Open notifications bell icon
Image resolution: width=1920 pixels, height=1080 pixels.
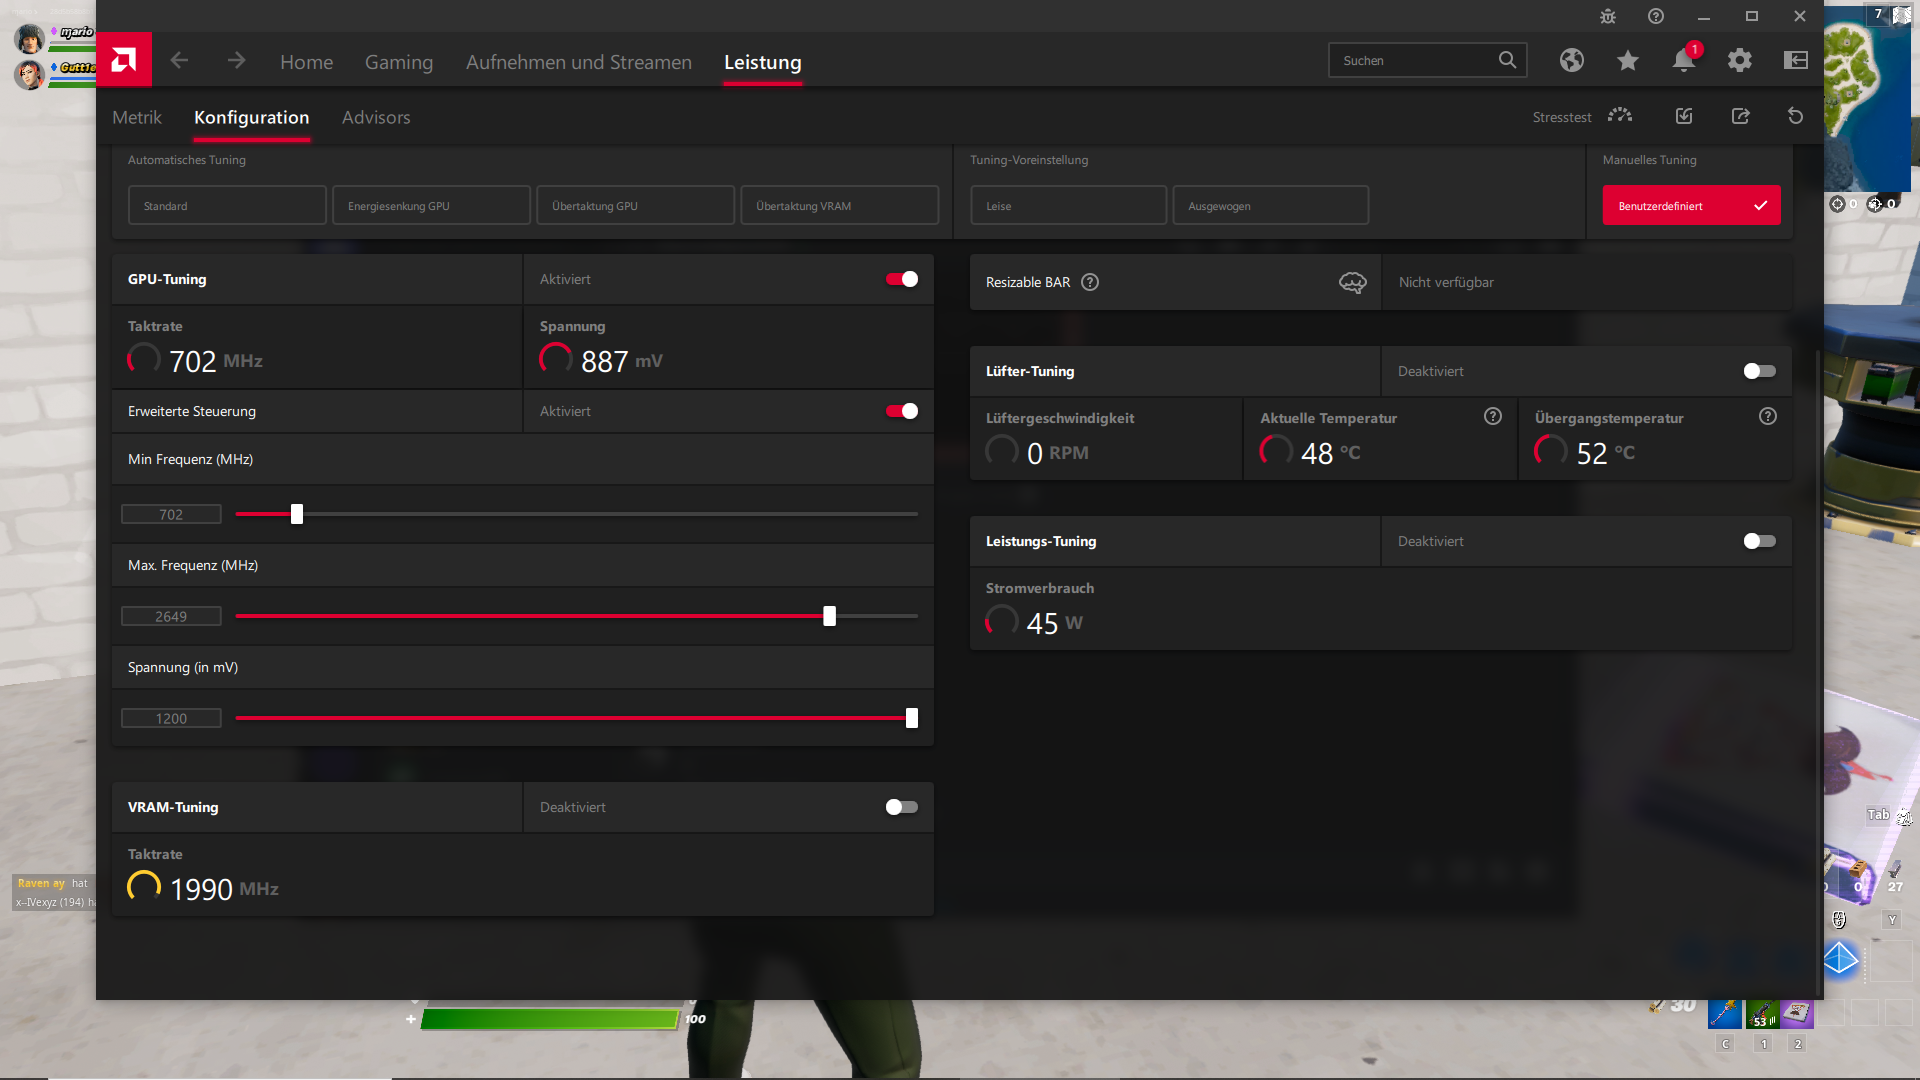click(x=1683, y=61)
